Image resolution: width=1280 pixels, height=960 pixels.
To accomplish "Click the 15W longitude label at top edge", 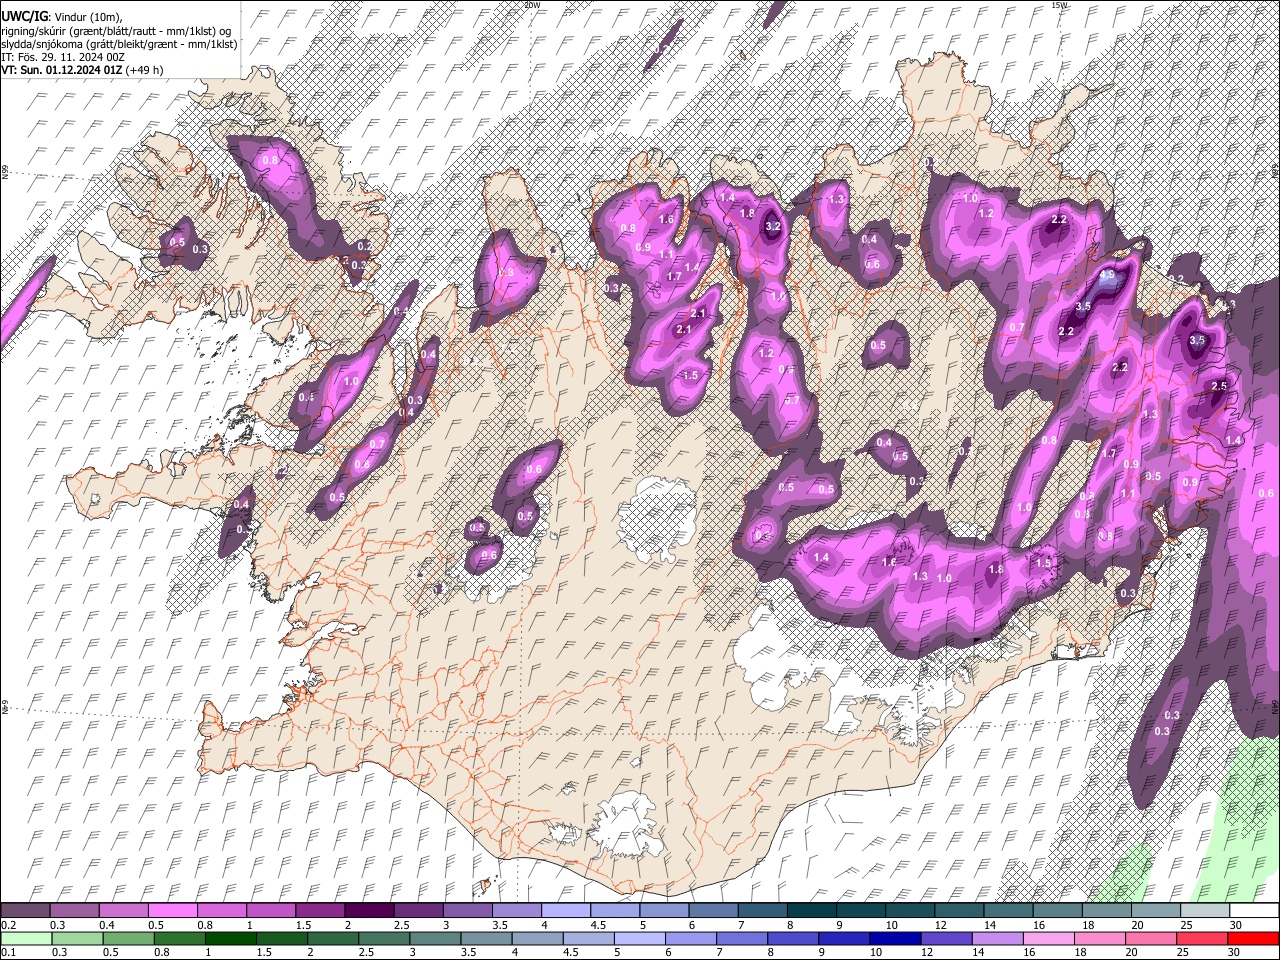I will pos(1060,5).
